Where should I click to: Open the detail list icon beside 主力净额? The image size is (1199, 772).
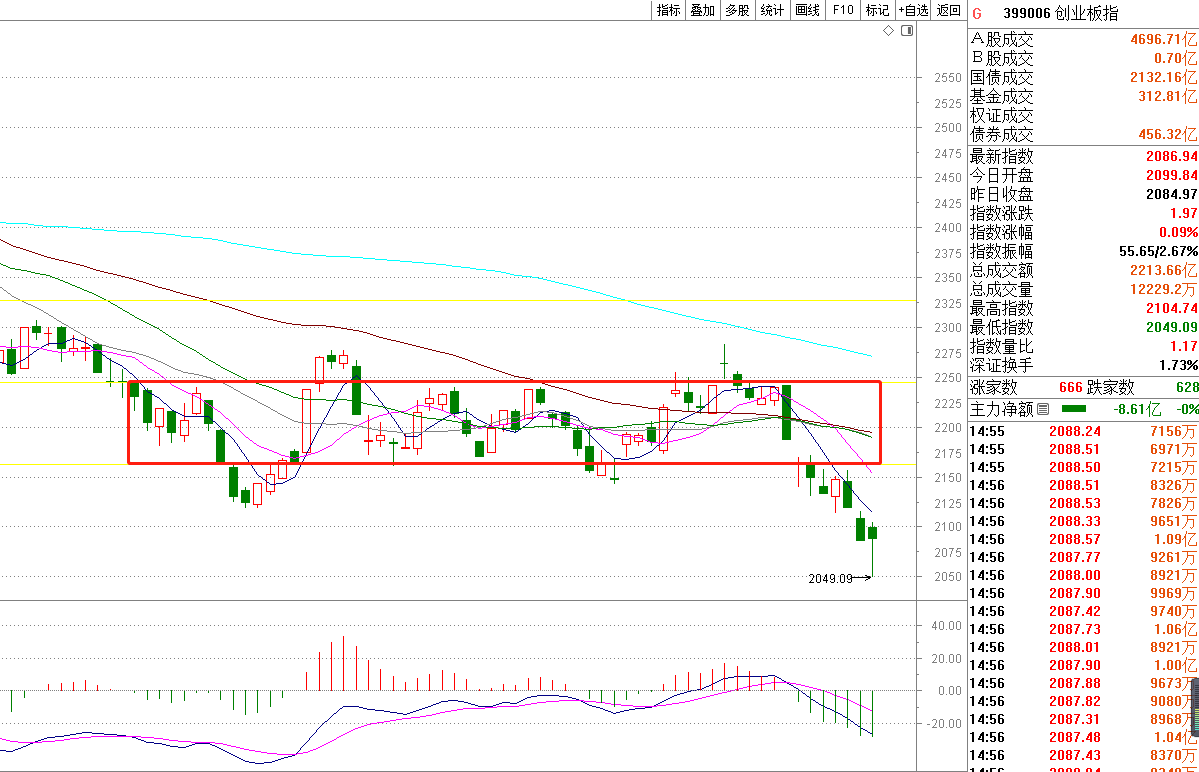coord(1043,410)
